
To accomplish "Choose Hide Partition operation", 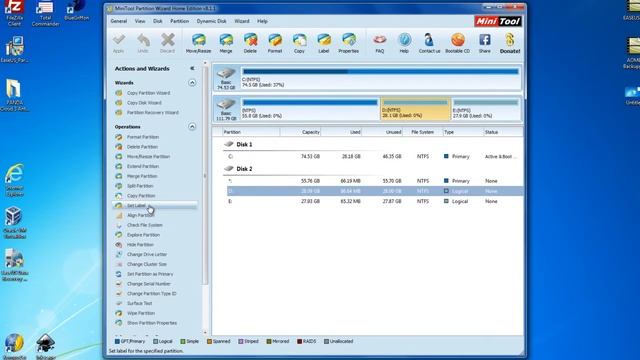I will tap(140, 245).
